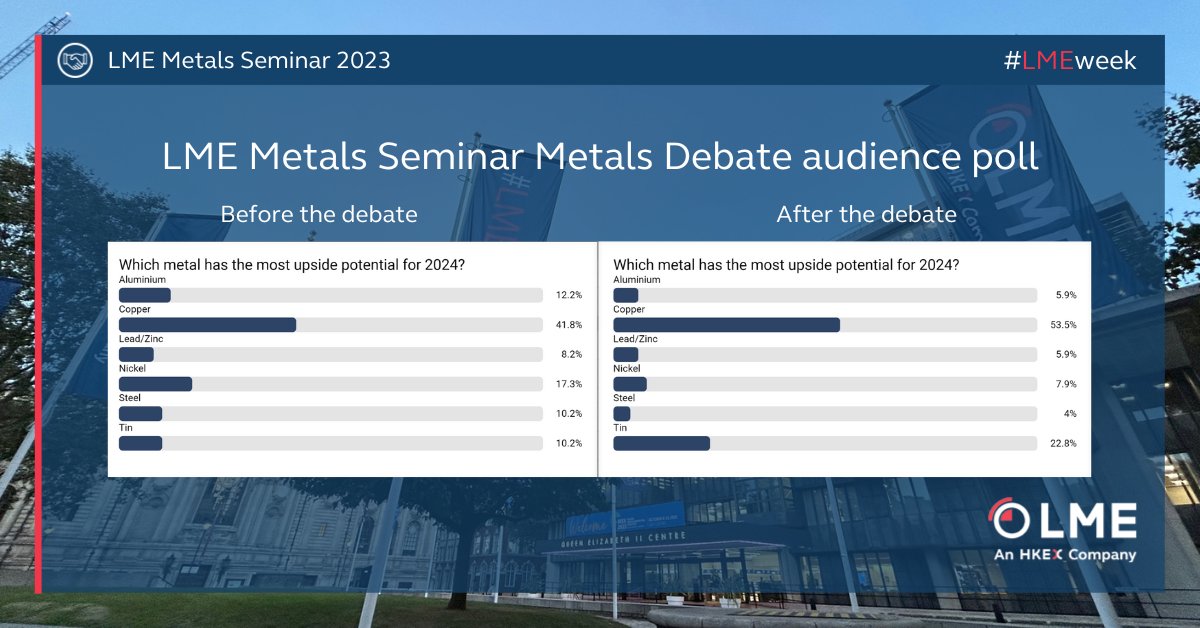Viewport: 1200px width, 628px height.
Task: Click the LME Metals Seminar 2023 title
Action: [x=249, y=60]
